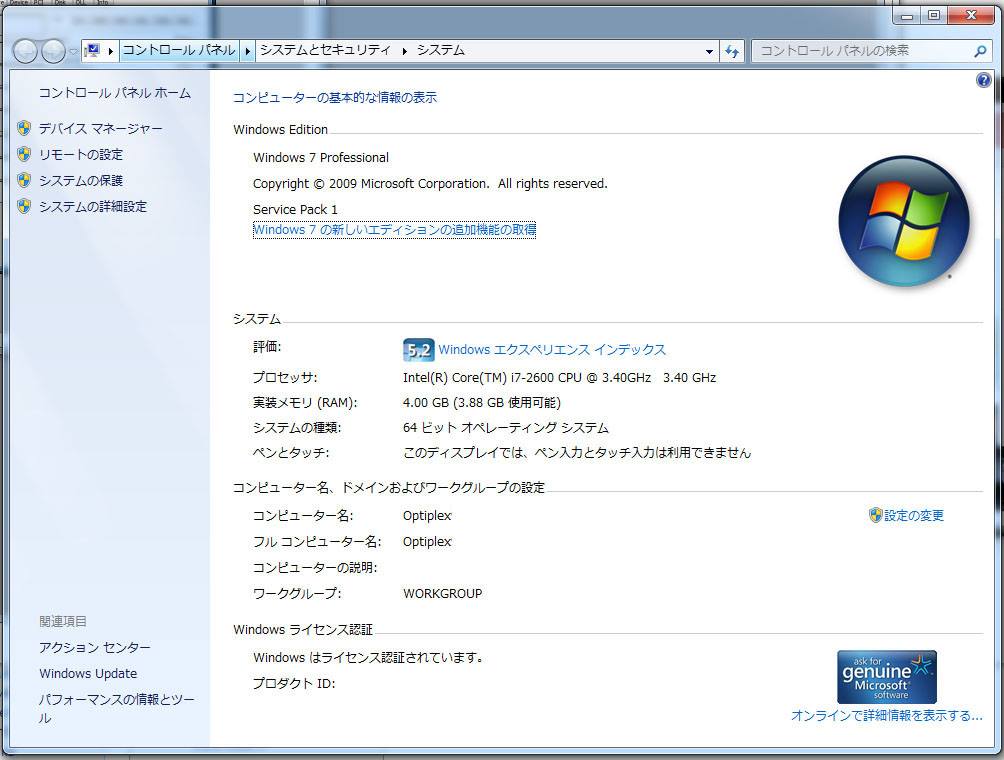Expand arrow after システムとセキュリティ breadcrumb
Image resolution: width=1004 pixels, height=760 pixels.
(x=405, y=51)
